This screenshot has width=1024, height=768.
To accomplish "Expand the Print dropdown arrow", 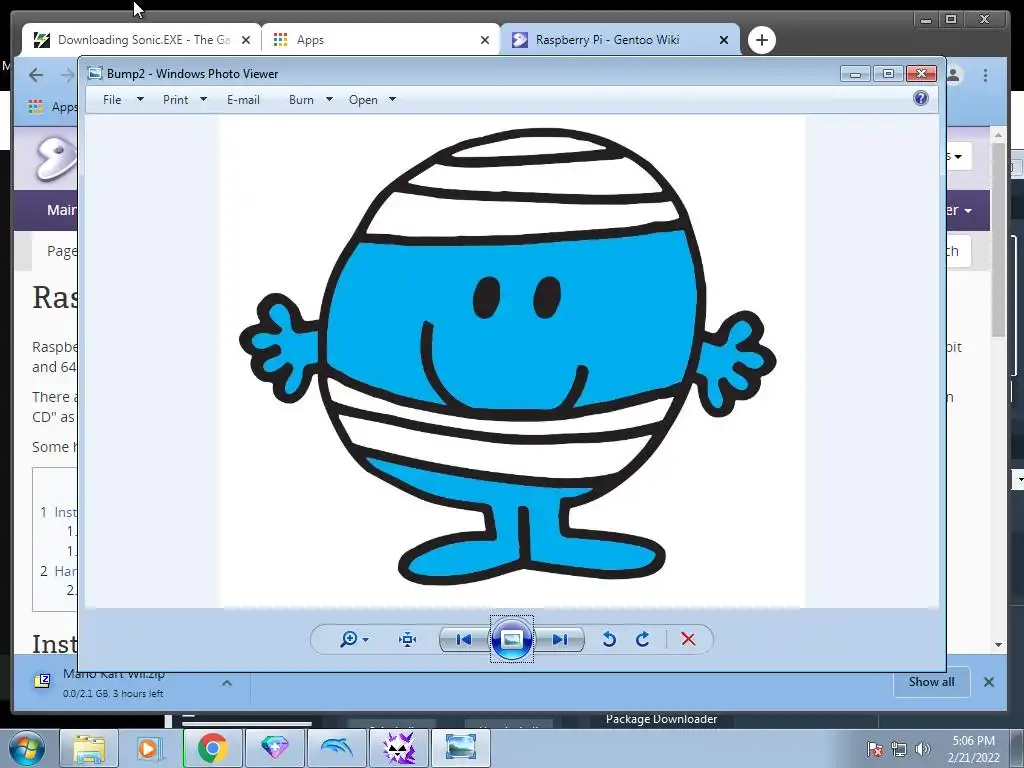I will tap(203, 99).
